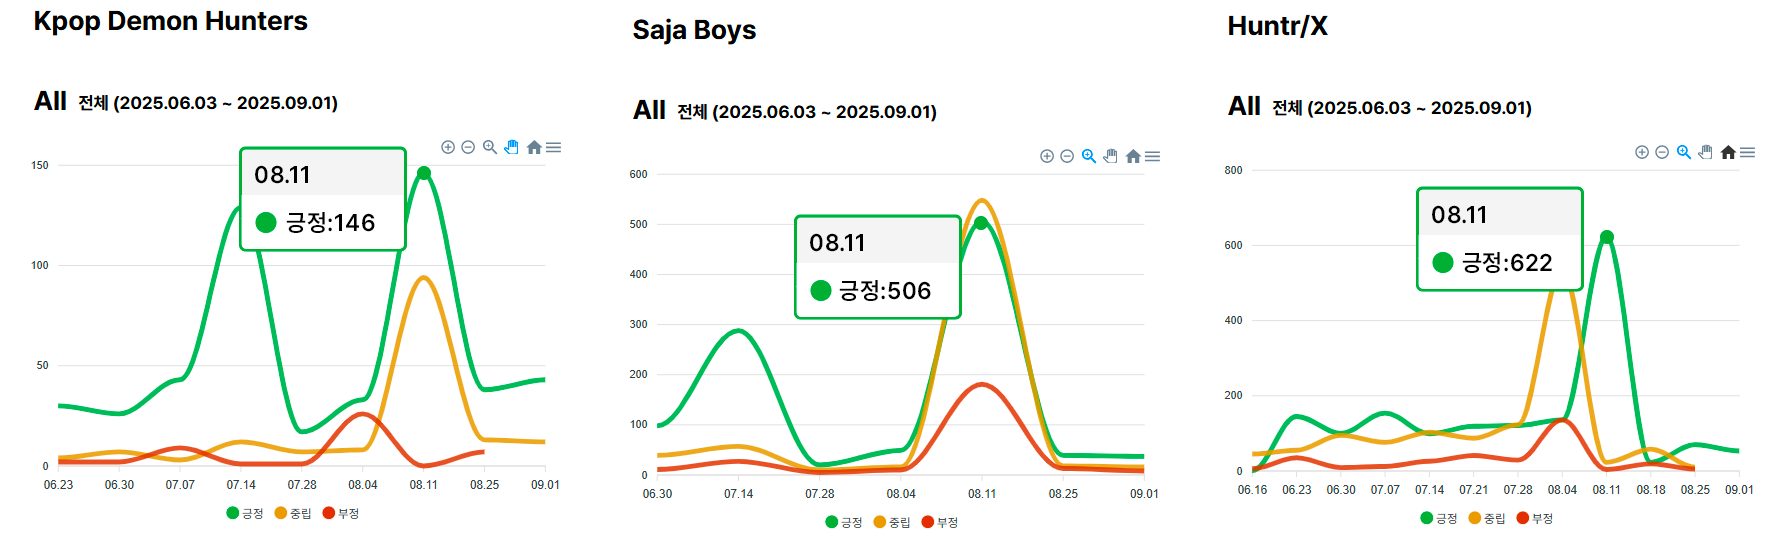This screenshot has width=1781, height=542.
Task: Reset zoom with home icon on Huntr/X chart
Action: point(1727,152)
